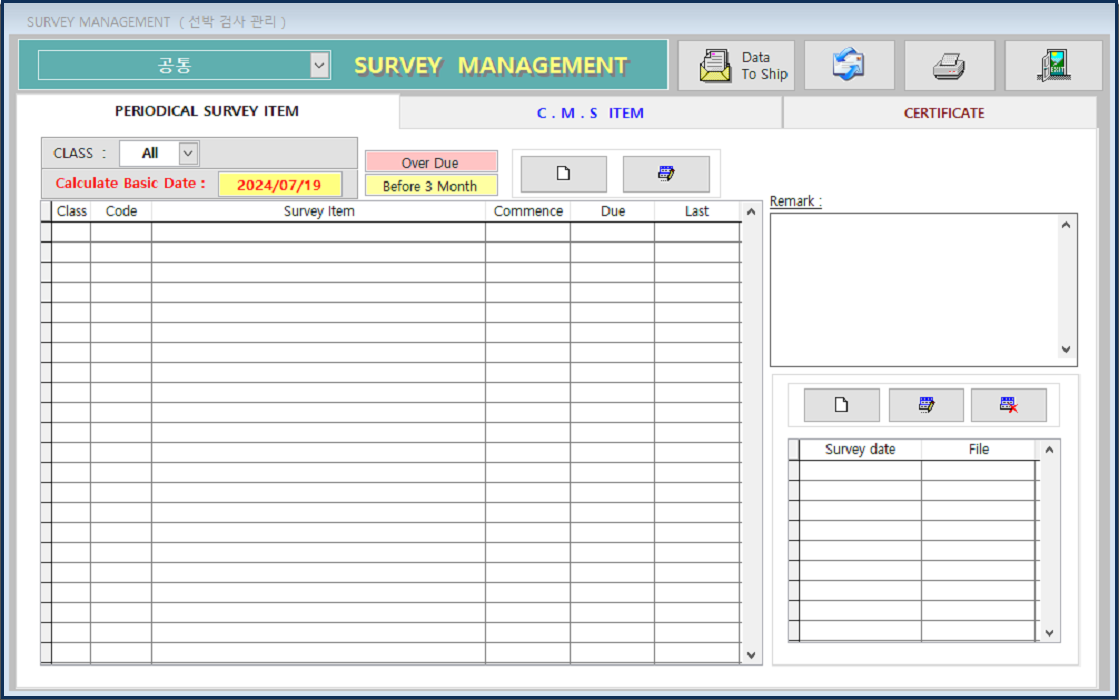
Task: Select the Over Due pink legend
Action: point(430,163)
